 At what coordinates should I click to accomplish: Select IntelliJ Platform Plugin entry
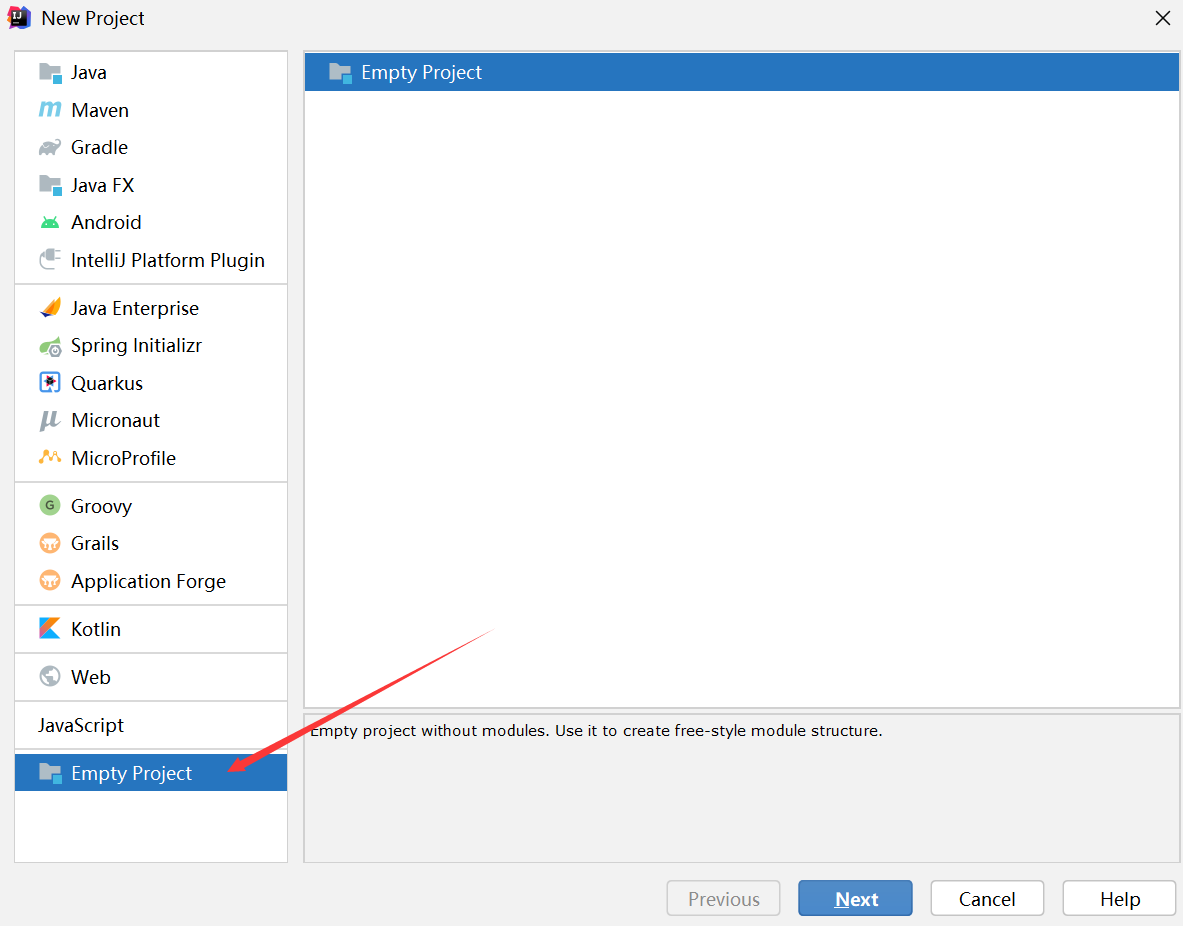click(x=151, y=260)
